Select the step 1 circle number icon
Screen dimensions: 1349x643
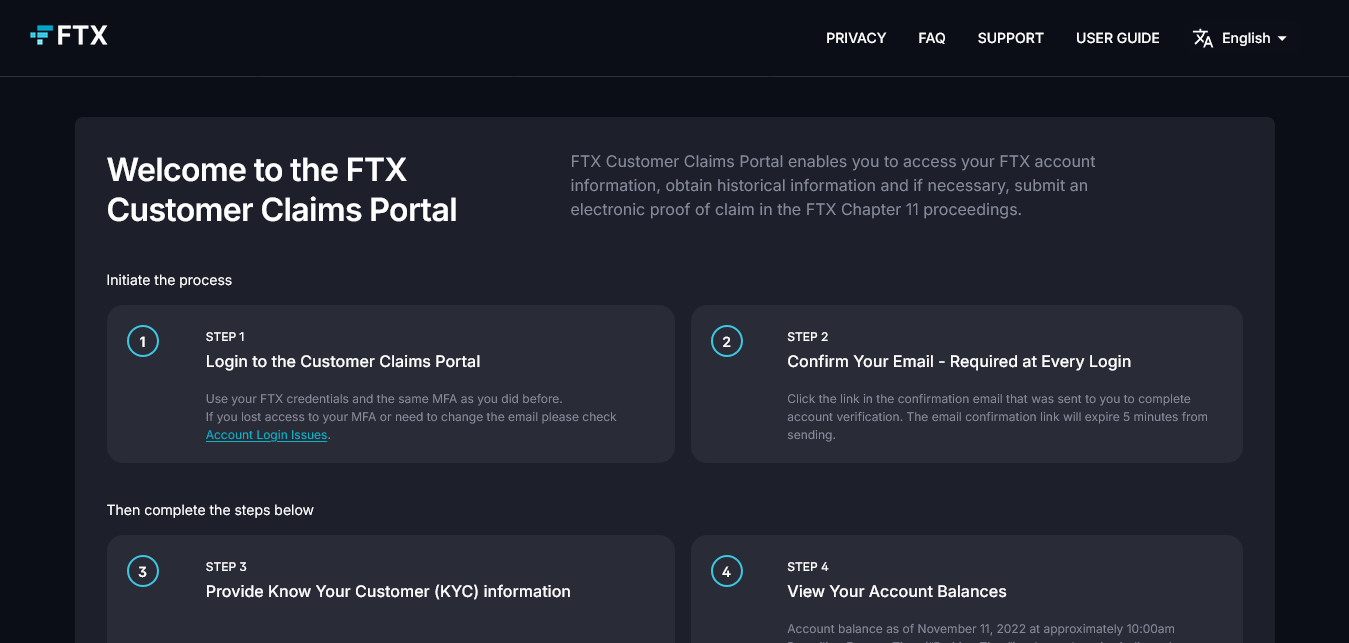pyautogui.click(x=143, y=342)
